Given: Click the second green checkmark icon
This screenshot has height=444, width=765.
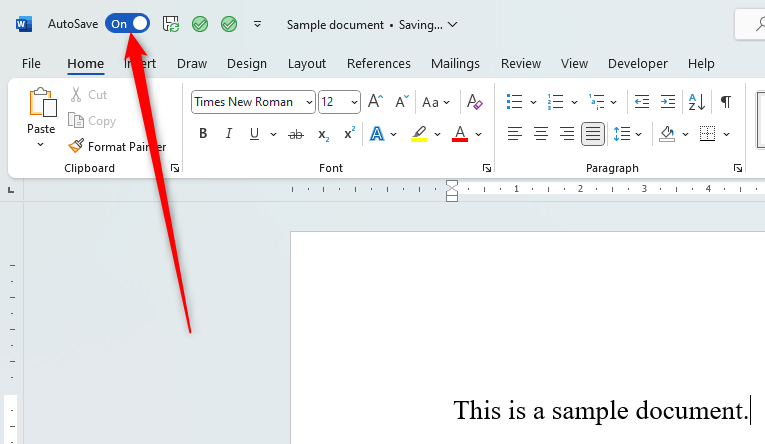Looking at the screenshot, I should 229,24.
